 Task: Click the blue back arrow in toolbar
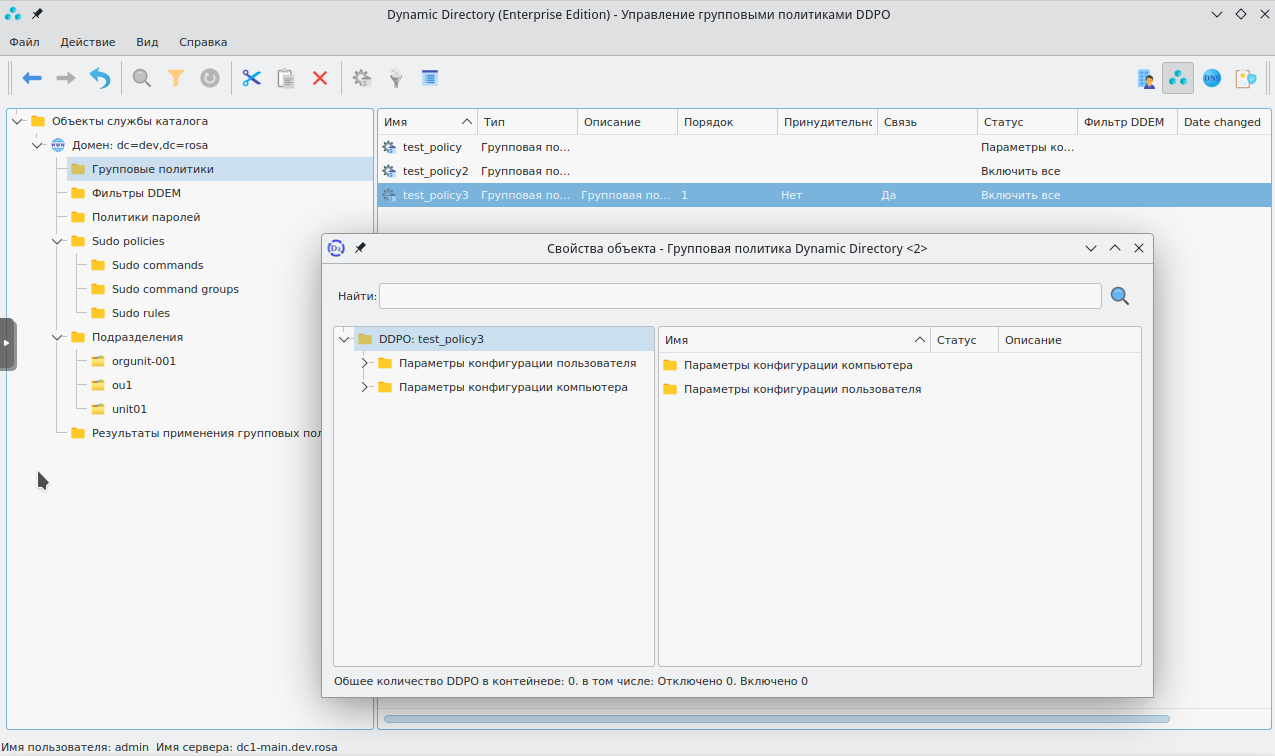pyautogui.click(x=32, y=78)
